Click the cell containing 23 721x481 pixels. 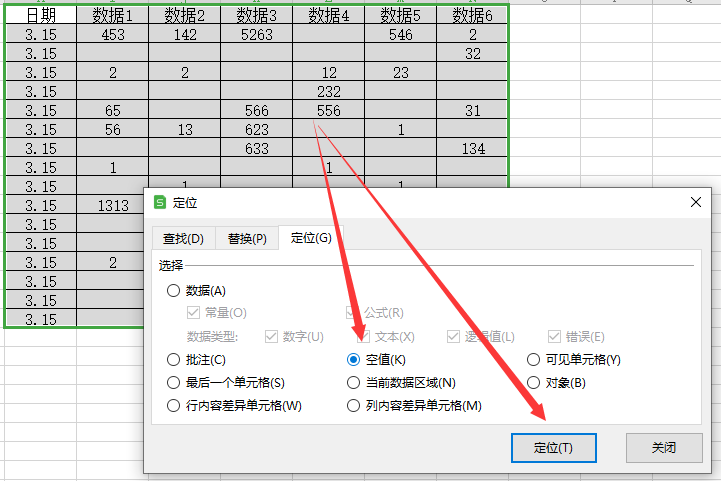(x=401, y=73)
